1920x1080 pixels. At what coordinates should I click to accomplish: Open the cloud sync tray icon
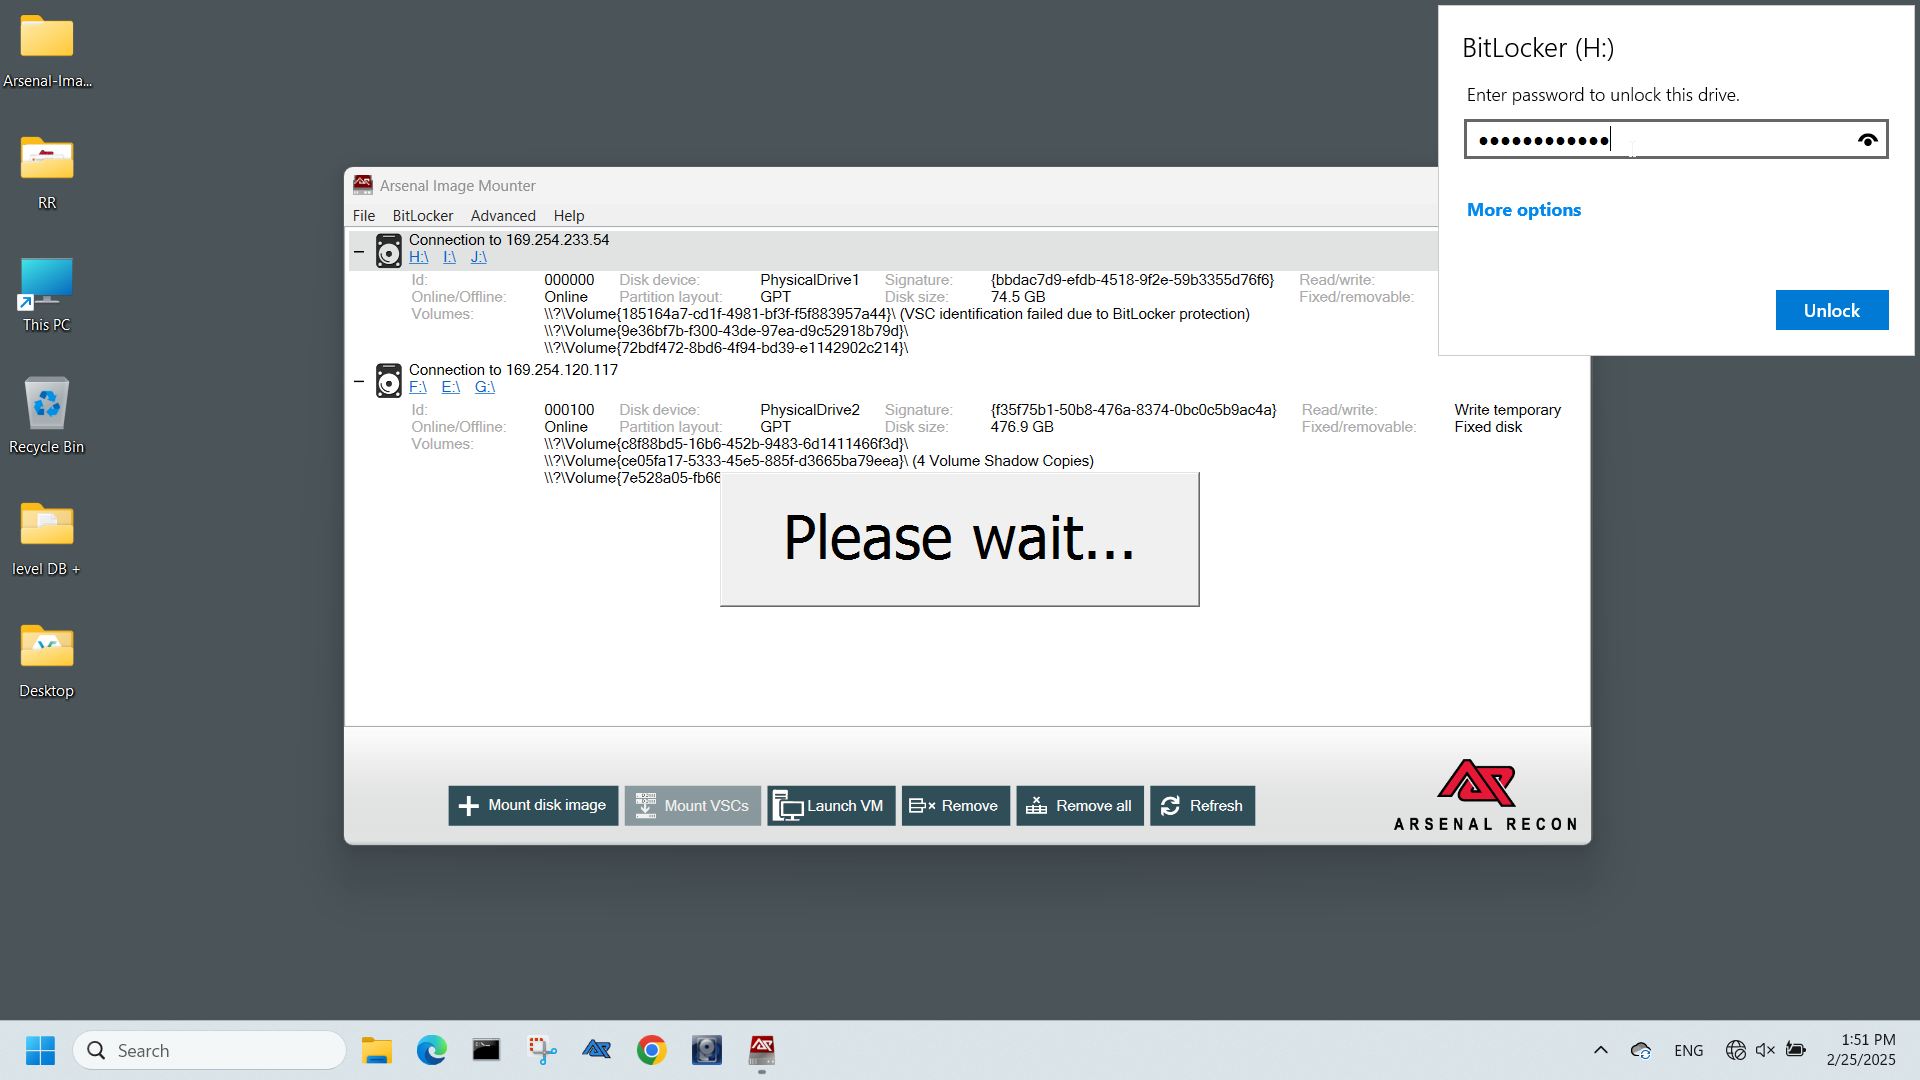(1641, 1050)
